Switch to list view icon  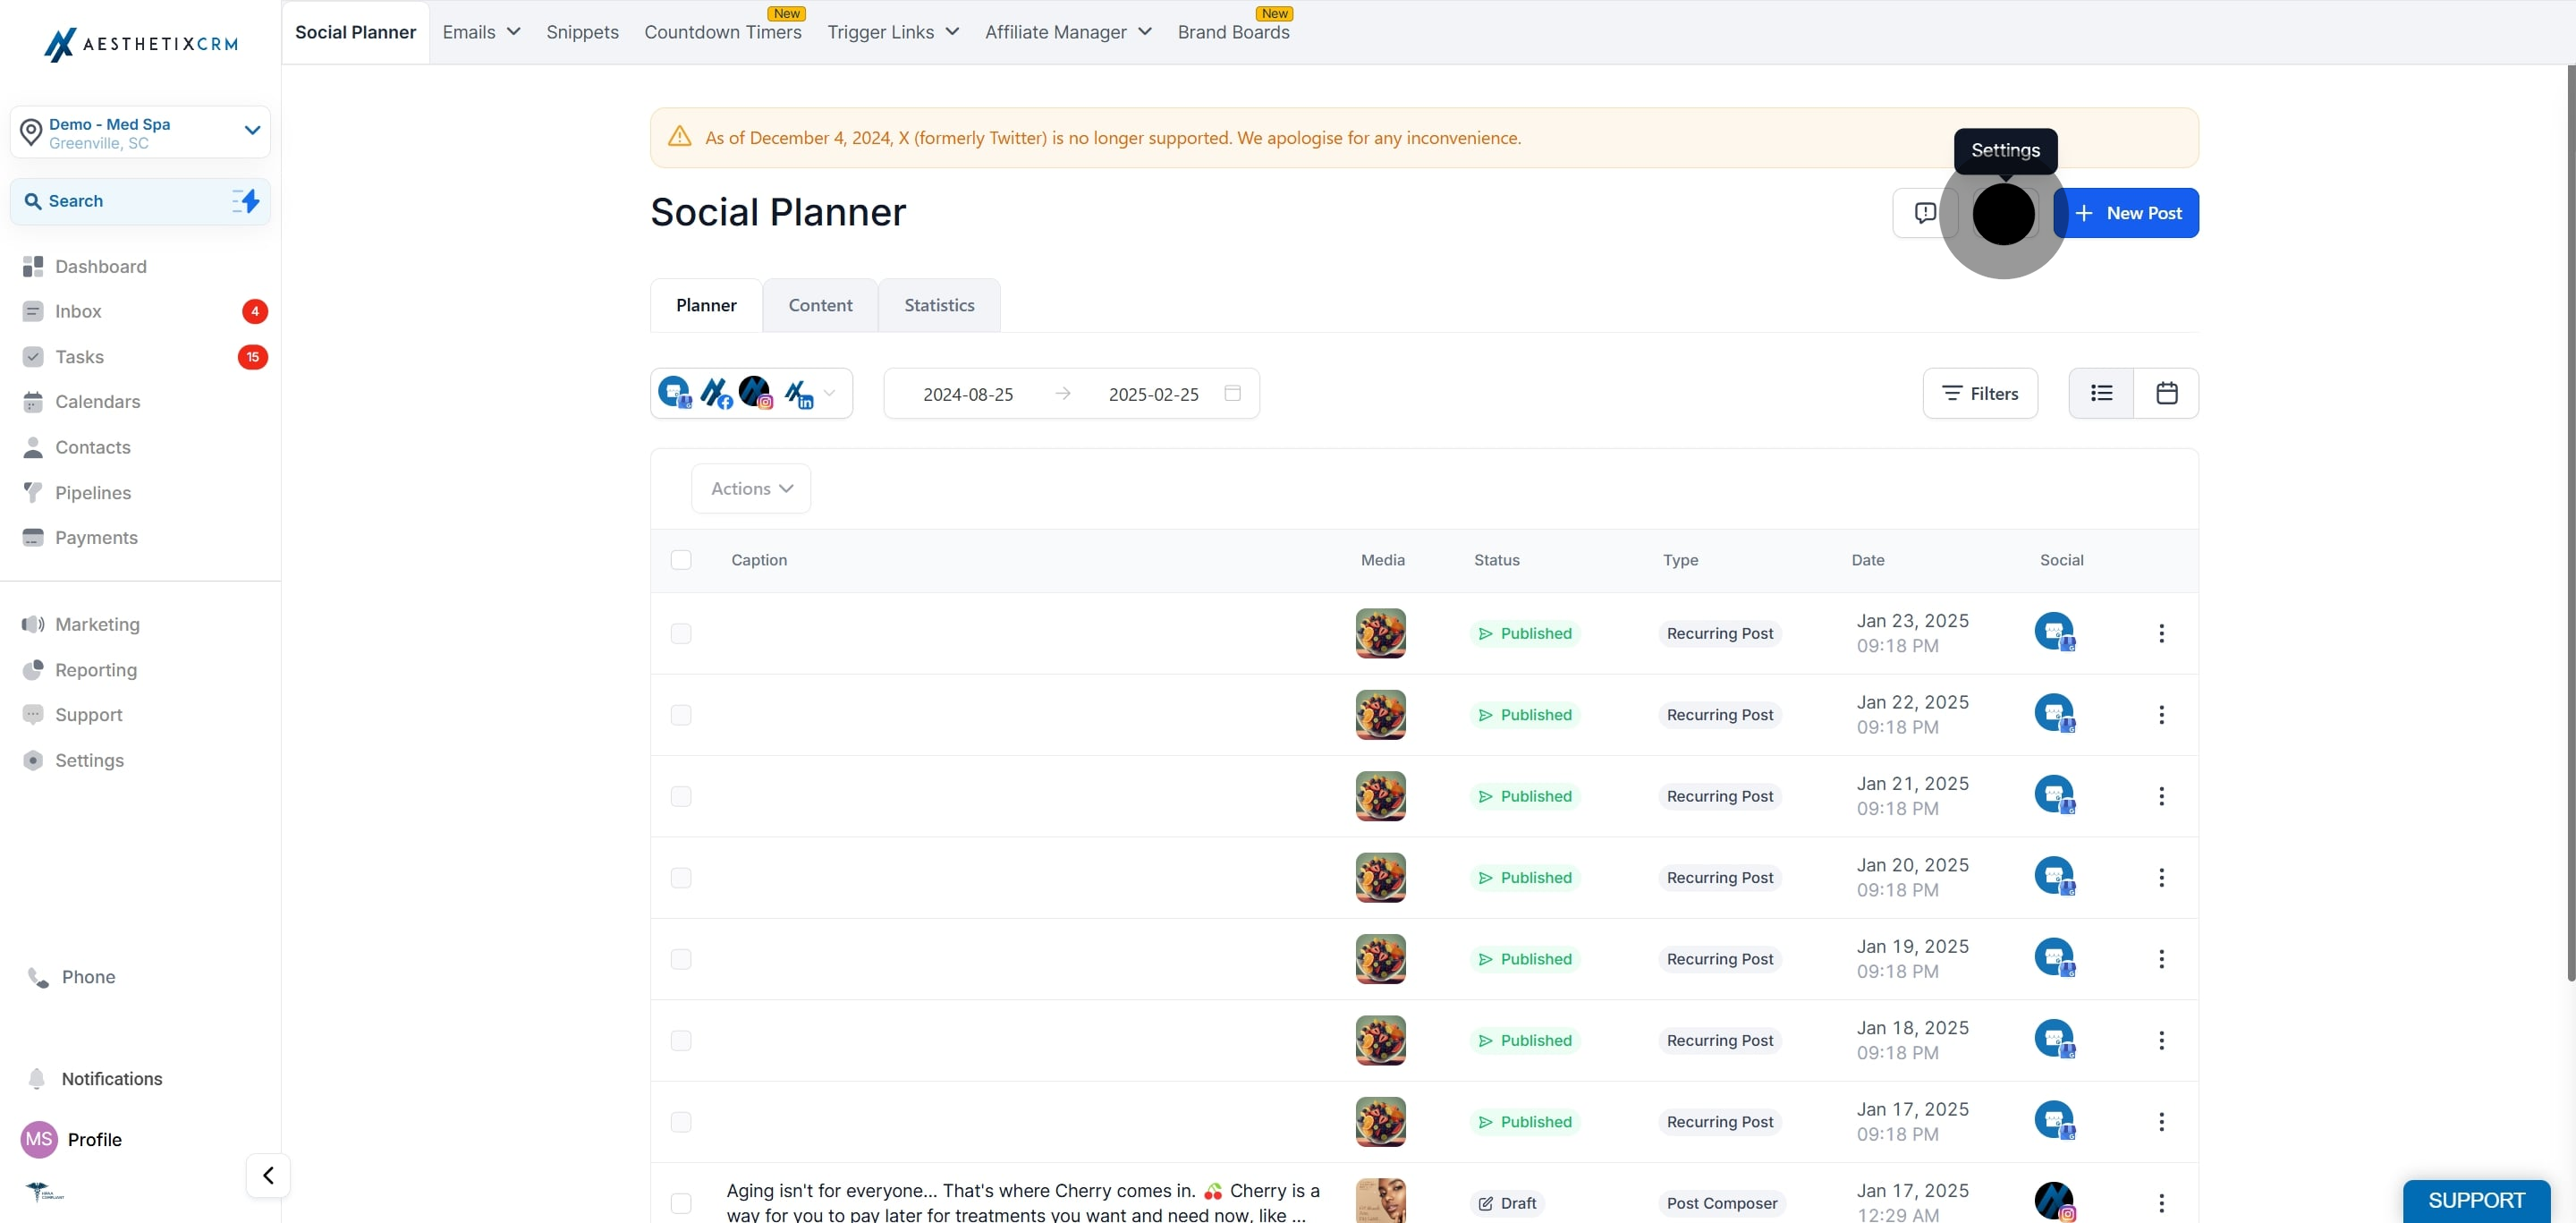(x=2101, y=393)
